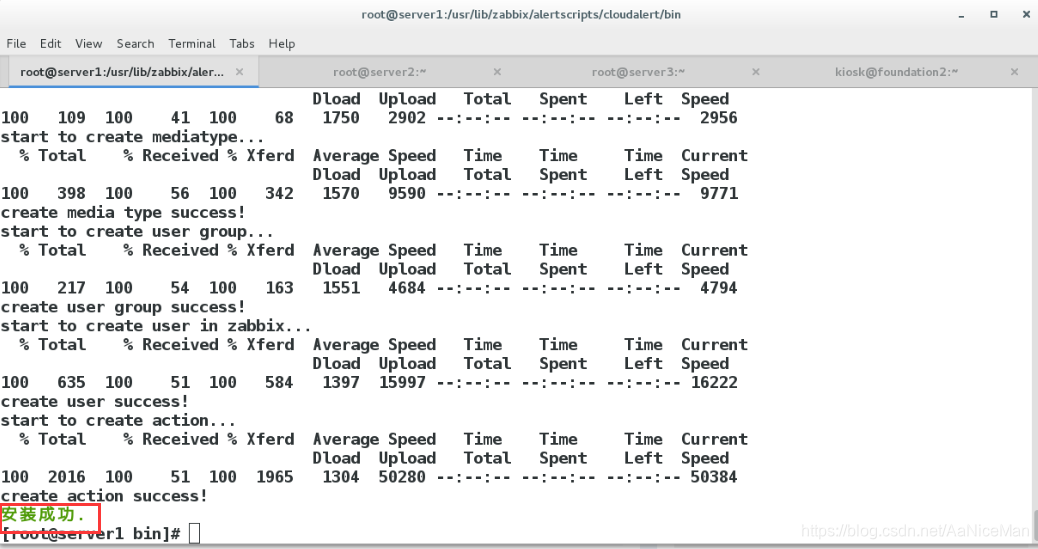Minimize the terminal window
1038x549 pixels.
tap(961, 15)
